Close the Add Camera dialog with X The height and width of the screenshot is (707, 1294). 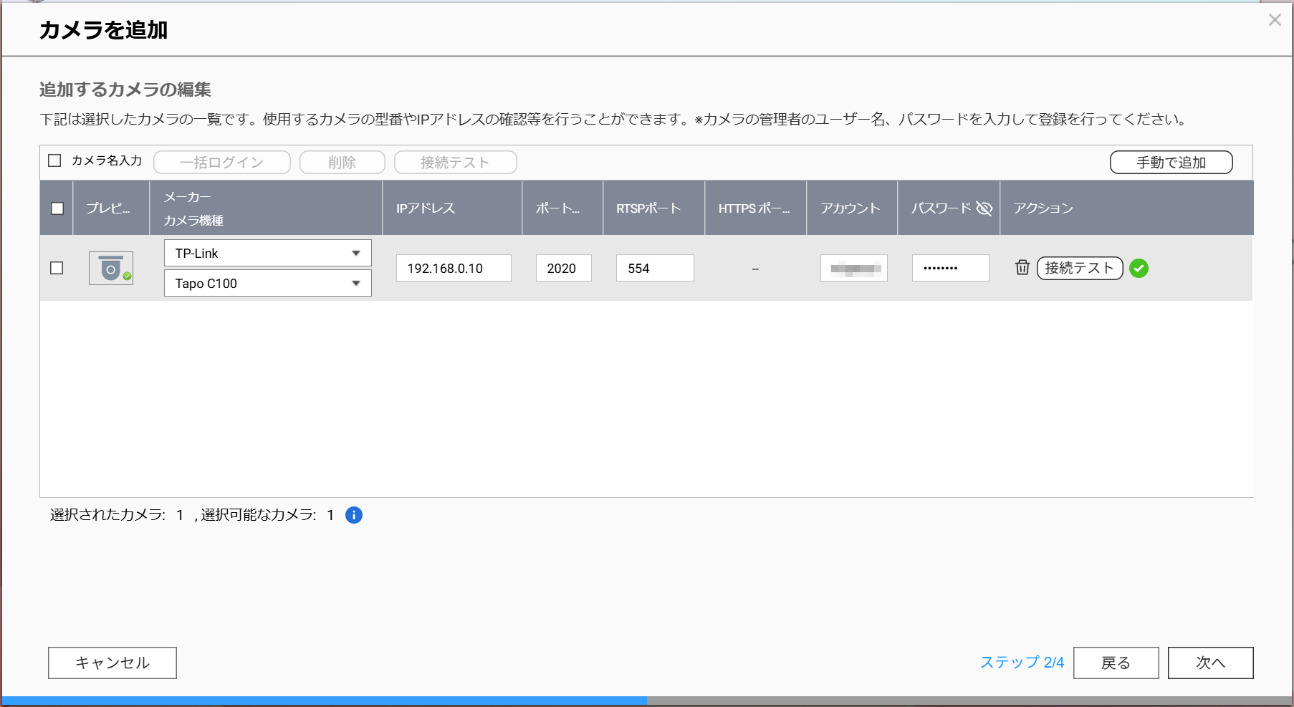pos(1274,20)
